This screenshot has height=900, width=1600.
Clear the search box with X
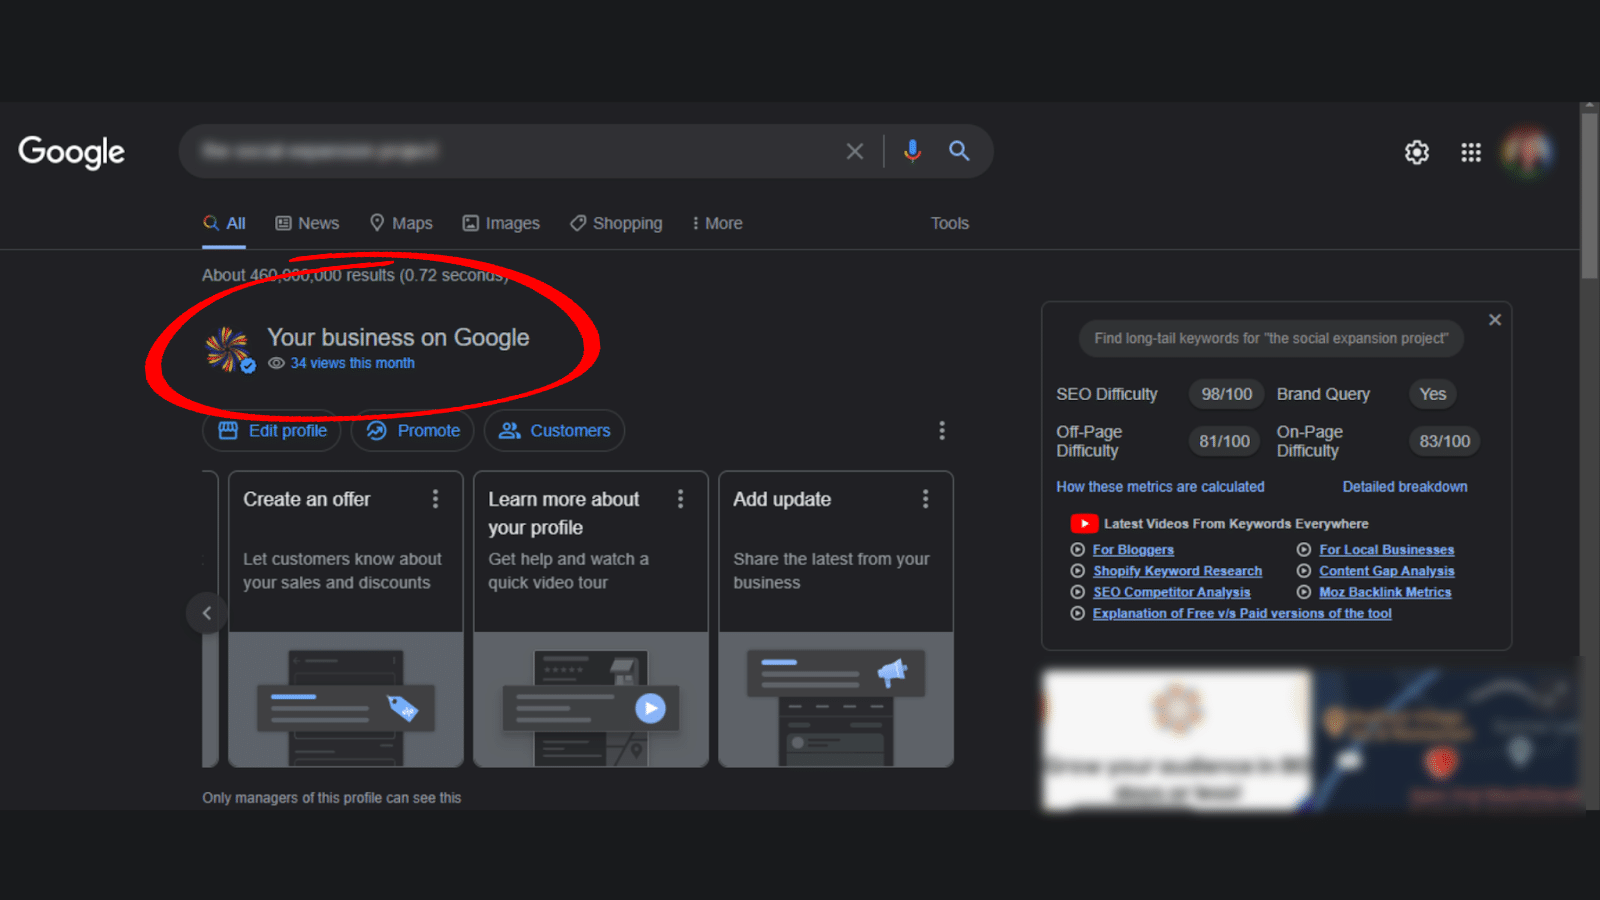click(855, 151)
